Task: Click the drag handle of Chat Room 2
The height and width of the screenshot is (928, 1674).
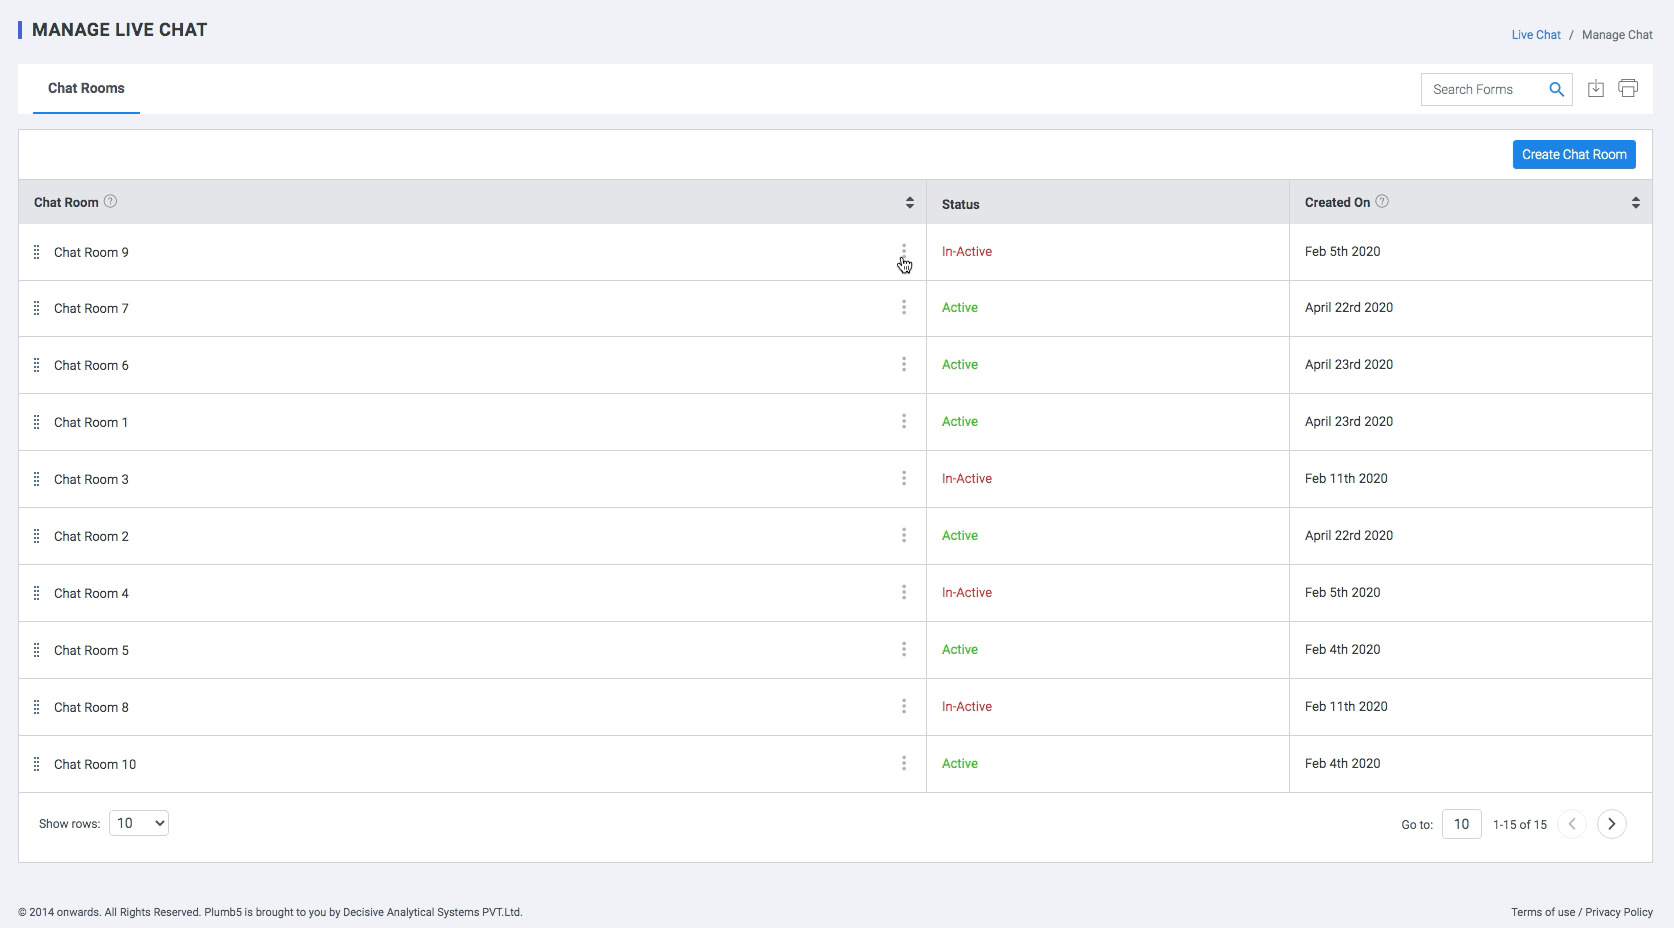Action: [x=37, y=536]
